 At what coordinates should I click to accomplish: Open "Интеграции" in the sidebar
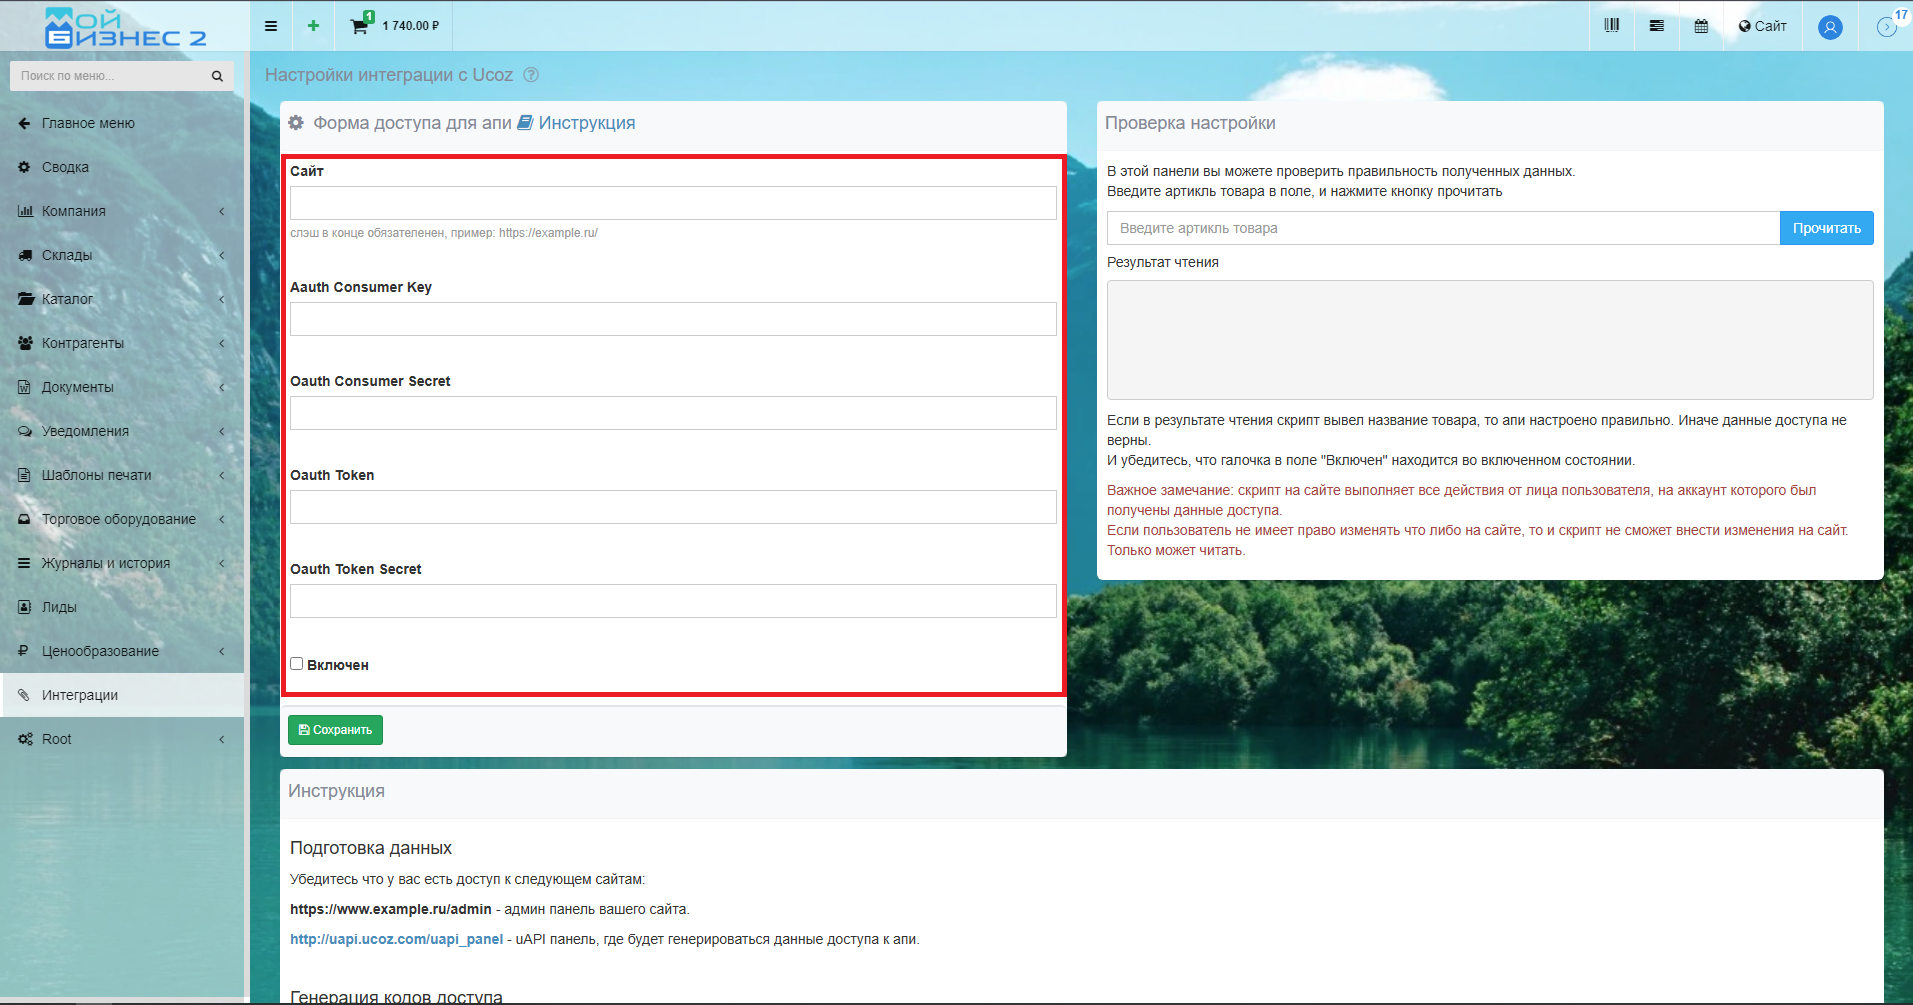(x=80, y=695)
